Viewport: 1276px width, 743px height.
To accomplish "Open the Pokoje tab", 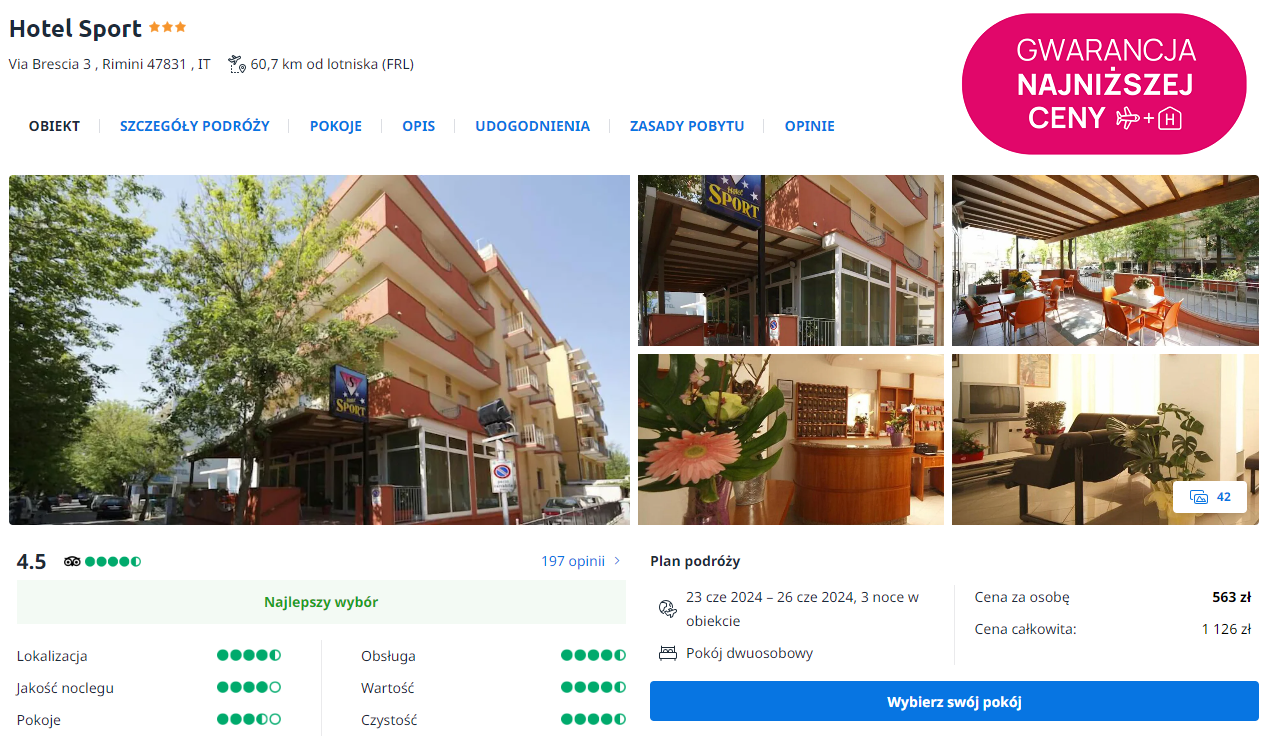I will pos(336,126).
